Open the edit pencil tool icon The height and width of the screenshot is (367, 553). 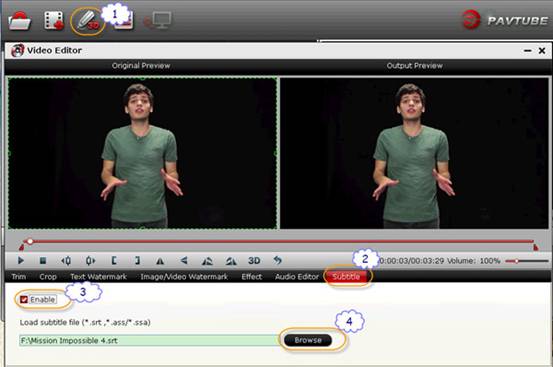tap(87, 21)
